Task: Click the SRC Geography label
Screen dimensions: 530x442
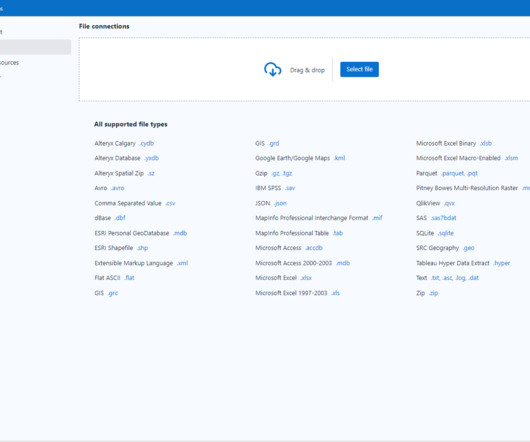Action: [437, 248]
